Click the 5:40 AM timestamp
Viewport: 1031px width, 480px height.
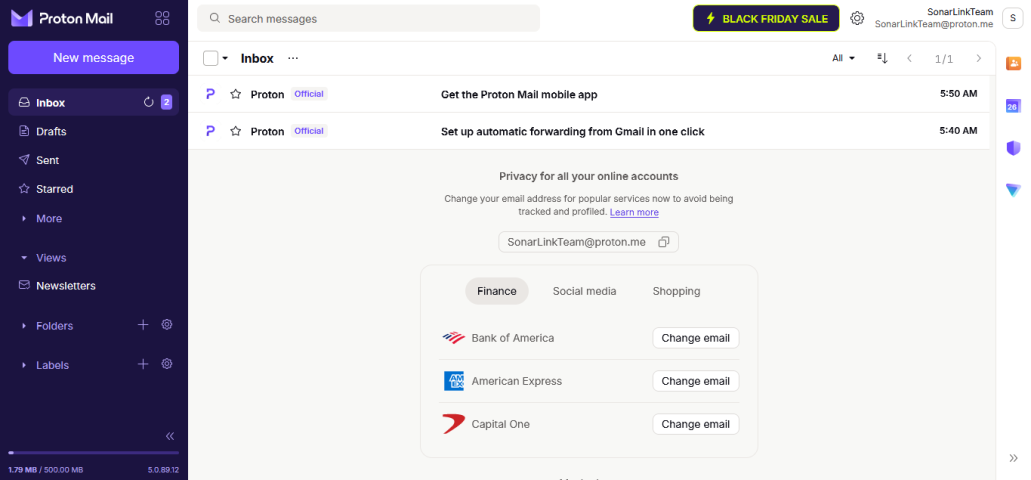coord(959,131)
